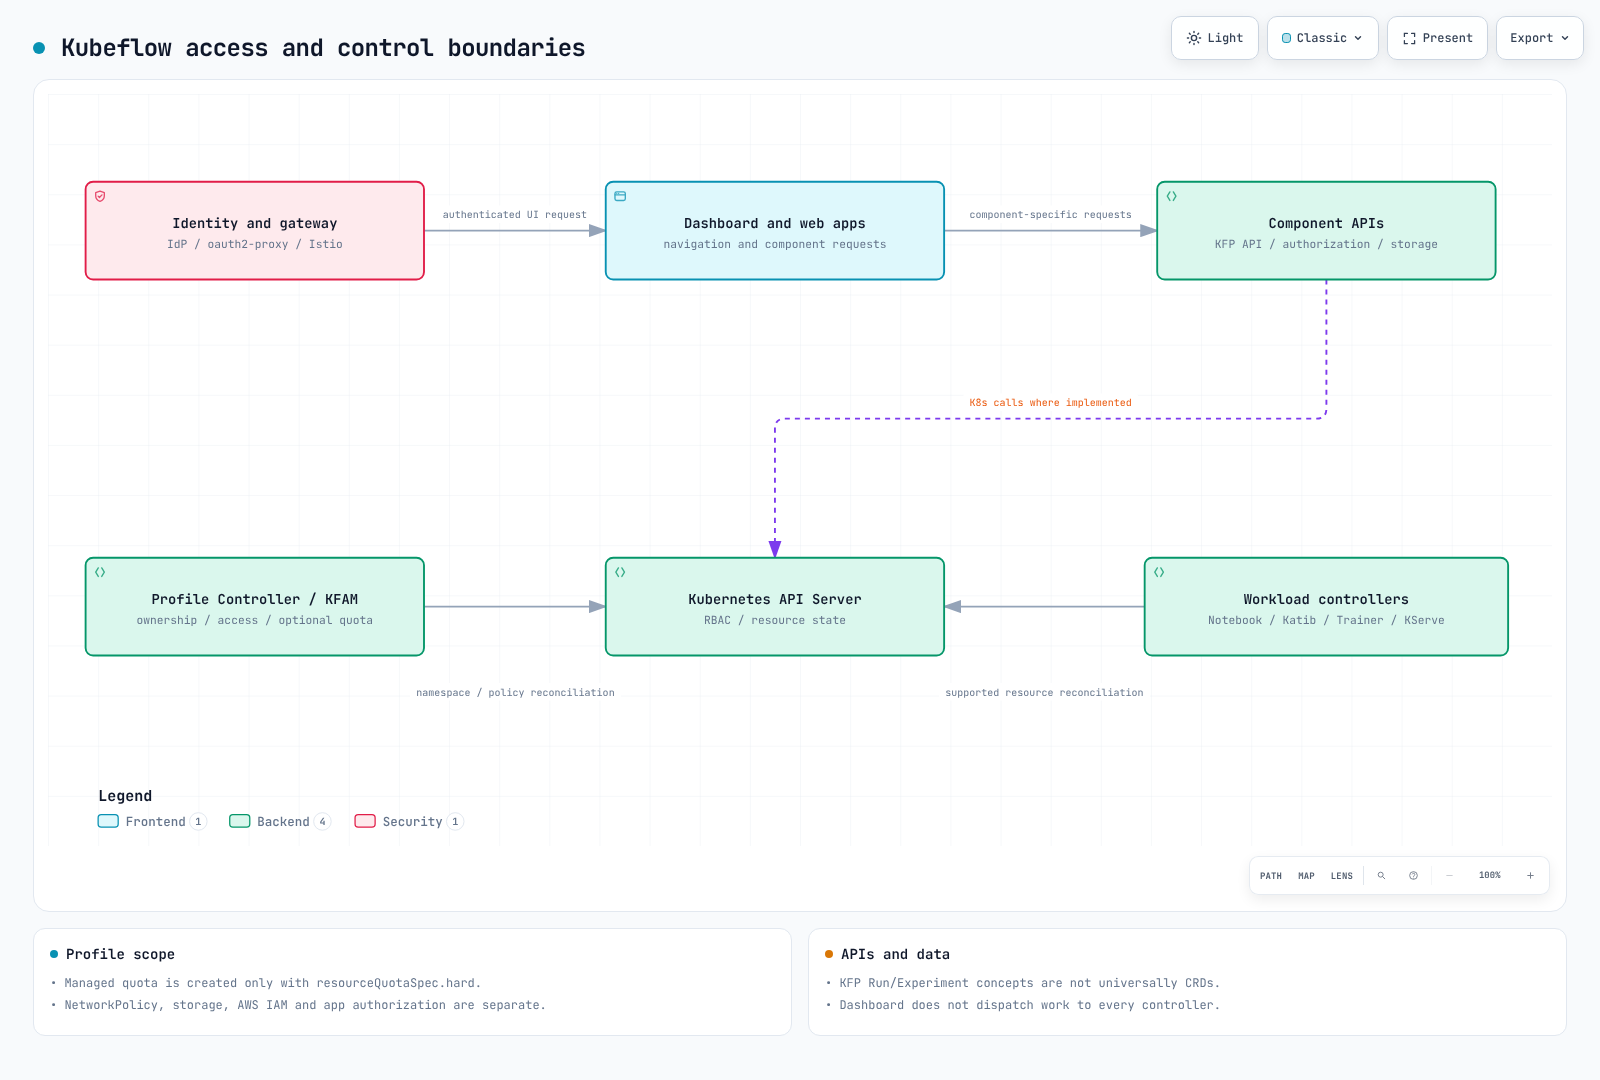
Task: Click 'NetworkPolicy, storage, AWS IAM' note line
Action: (x=305, y=1005)
